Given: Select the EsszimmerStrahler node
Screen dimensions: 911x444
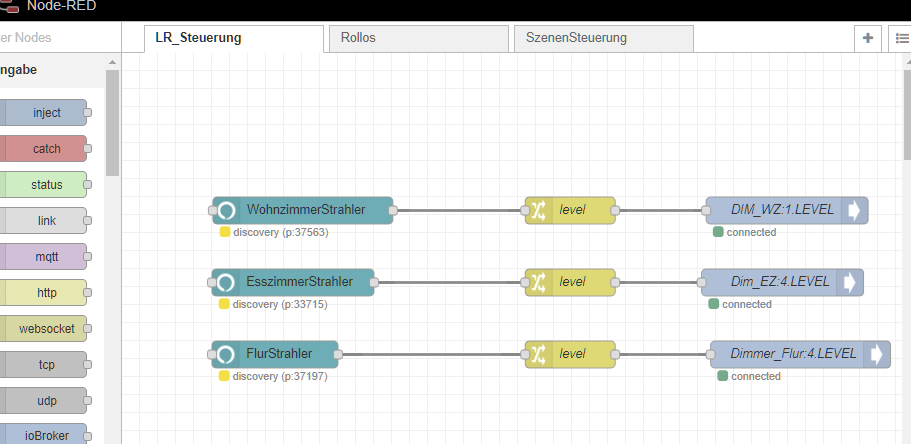Looking at the screenshot, I should 293,282.
